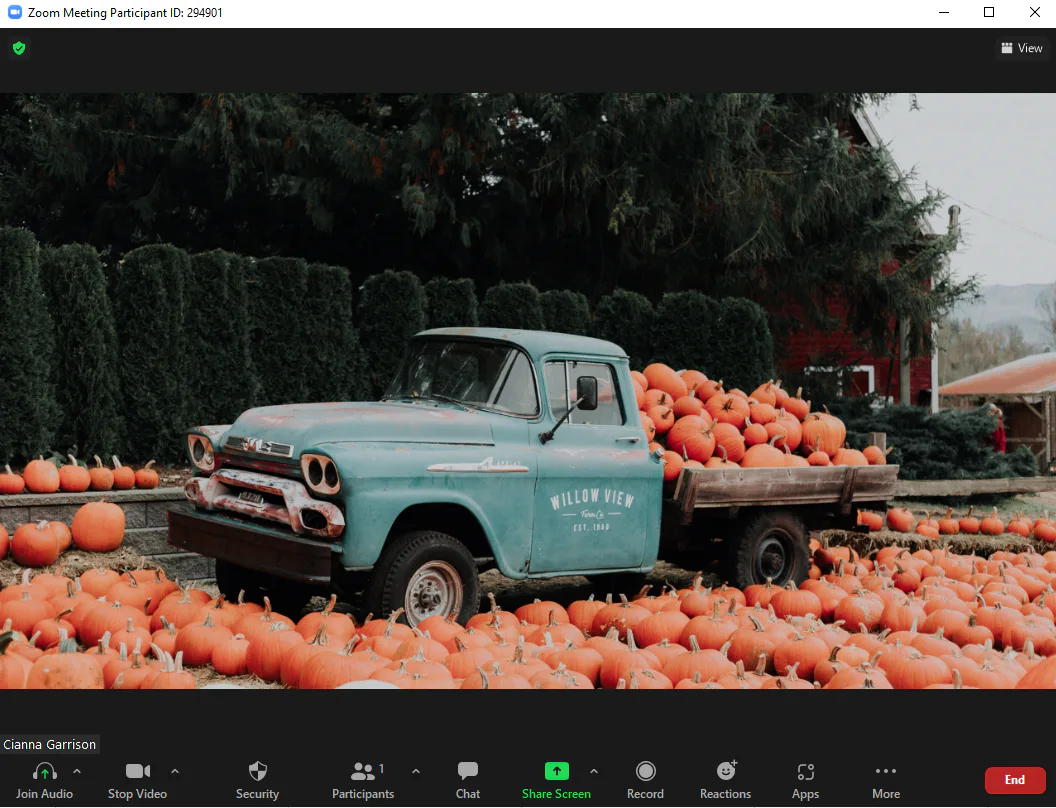Screen dimensions: 1056x808
Task: Open the Chat panel
Action: coord(467,781)
